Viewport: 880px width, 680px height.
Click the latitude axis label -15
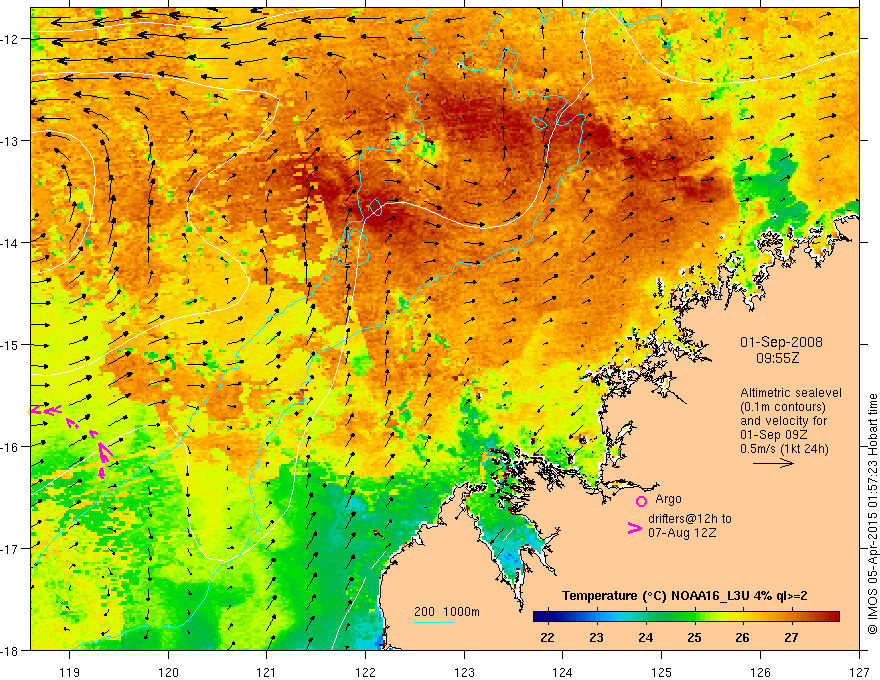(x=11, y=345)
